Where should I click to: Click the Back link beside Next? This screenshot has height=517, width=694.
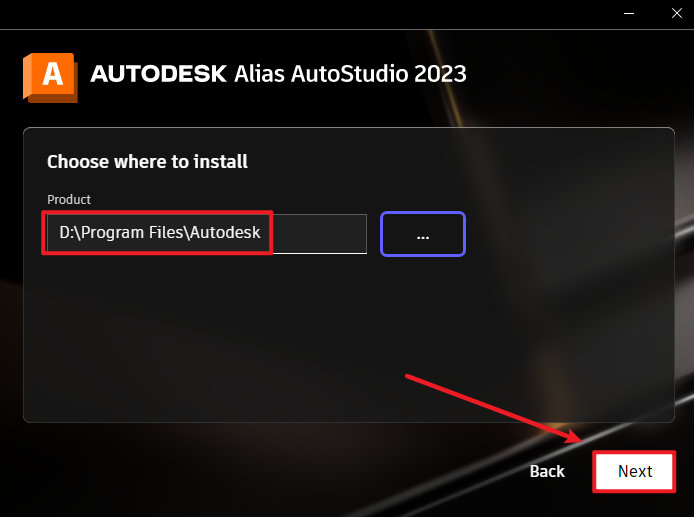[547, 471]
